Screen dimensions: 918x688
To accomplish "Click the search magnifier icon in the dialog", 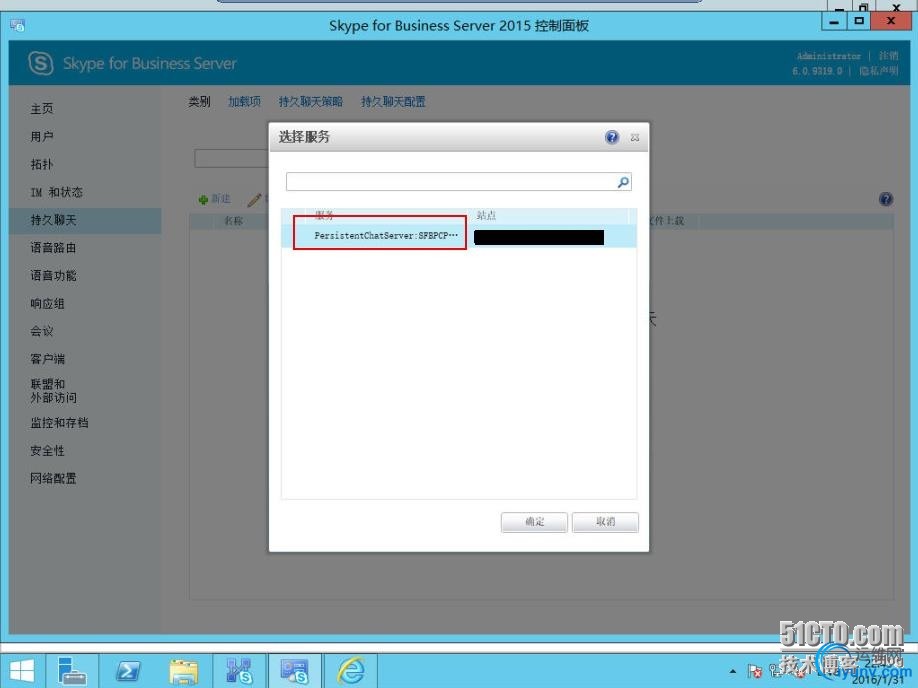I will [x=624, y=182].
